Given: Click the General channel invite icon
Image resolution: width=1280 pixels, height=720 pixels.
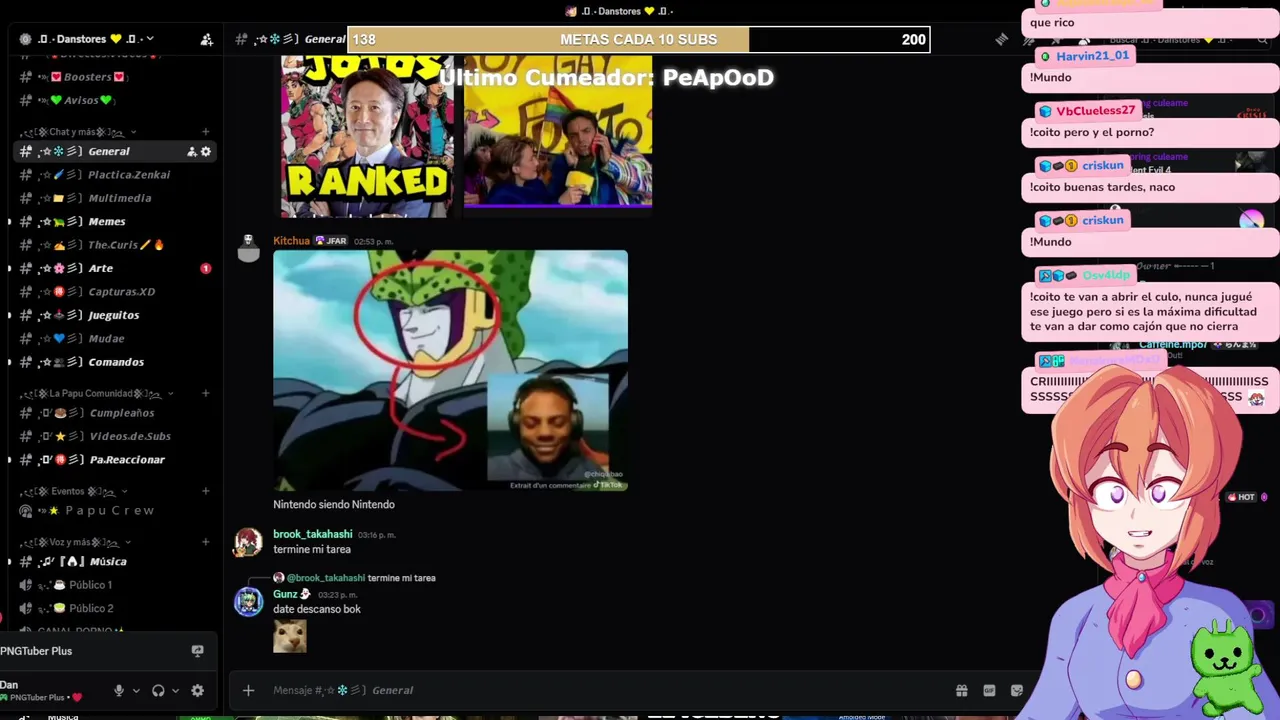Looking at the screenshot, I should point(192,152).
